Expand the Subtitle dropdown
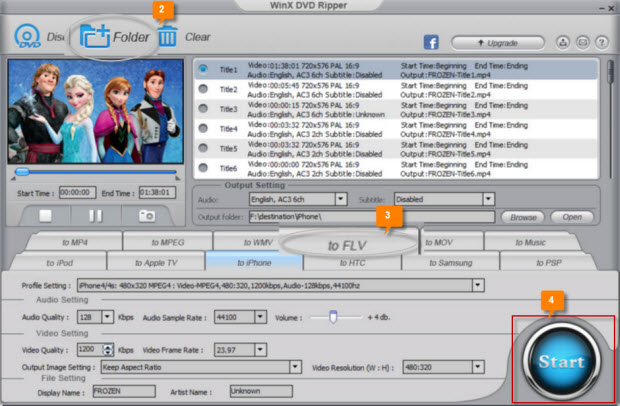This screenshot has width=620, height=406. pos(488,199)
